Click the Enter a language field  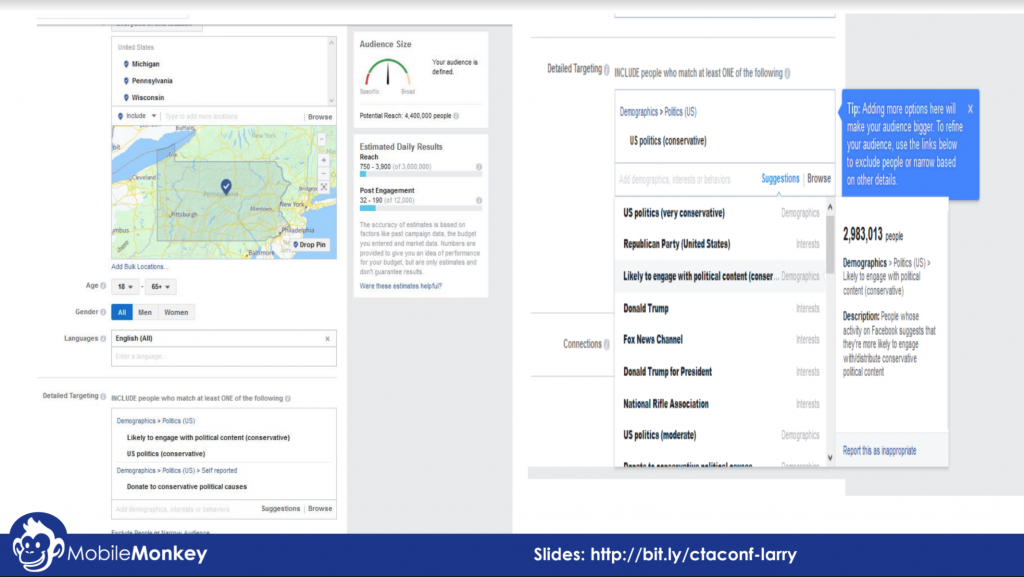click(x=224, y=356)
